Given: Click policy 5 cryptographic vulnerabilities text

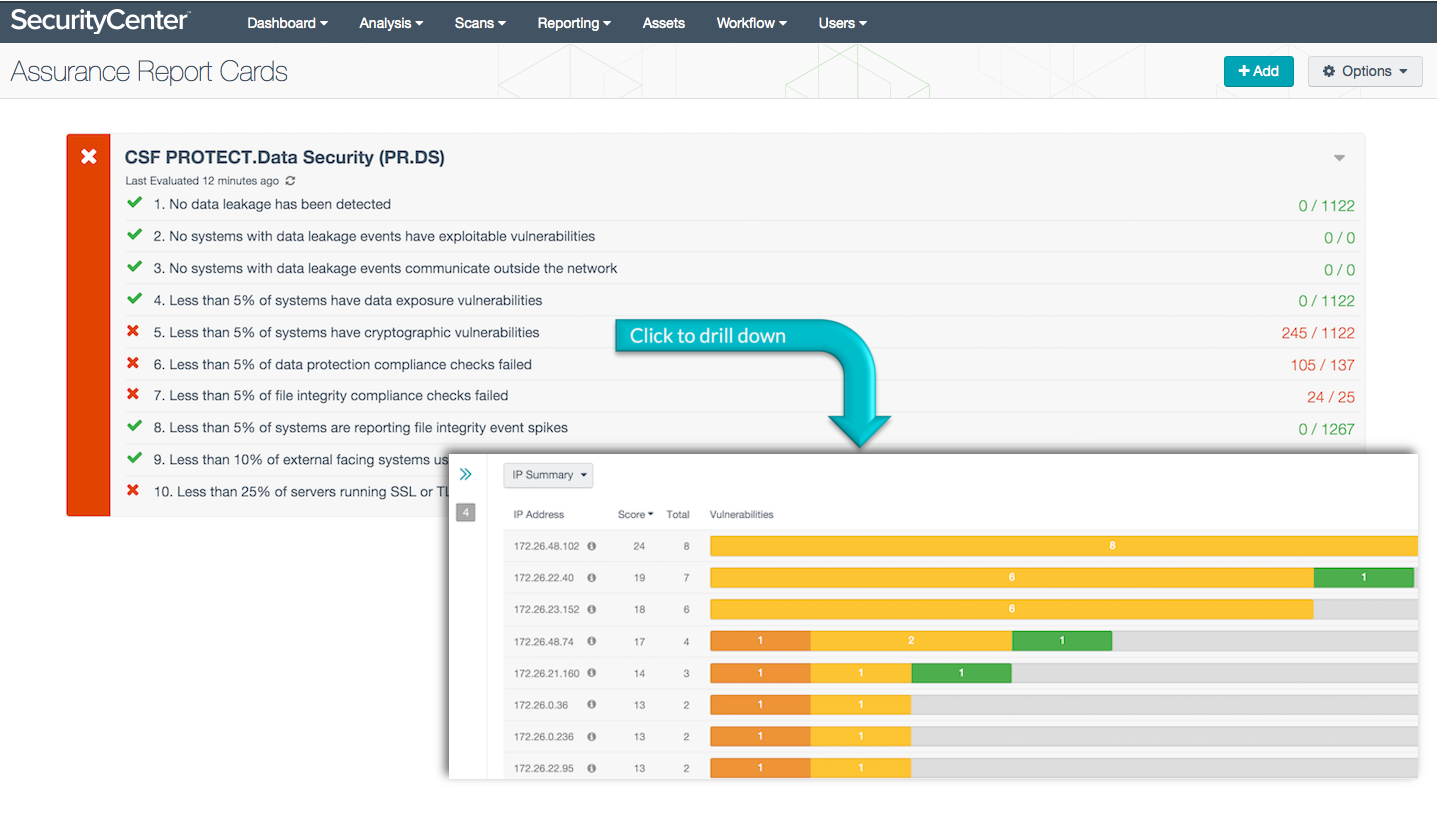Looking at the screenshot, I should click(346, 332).
